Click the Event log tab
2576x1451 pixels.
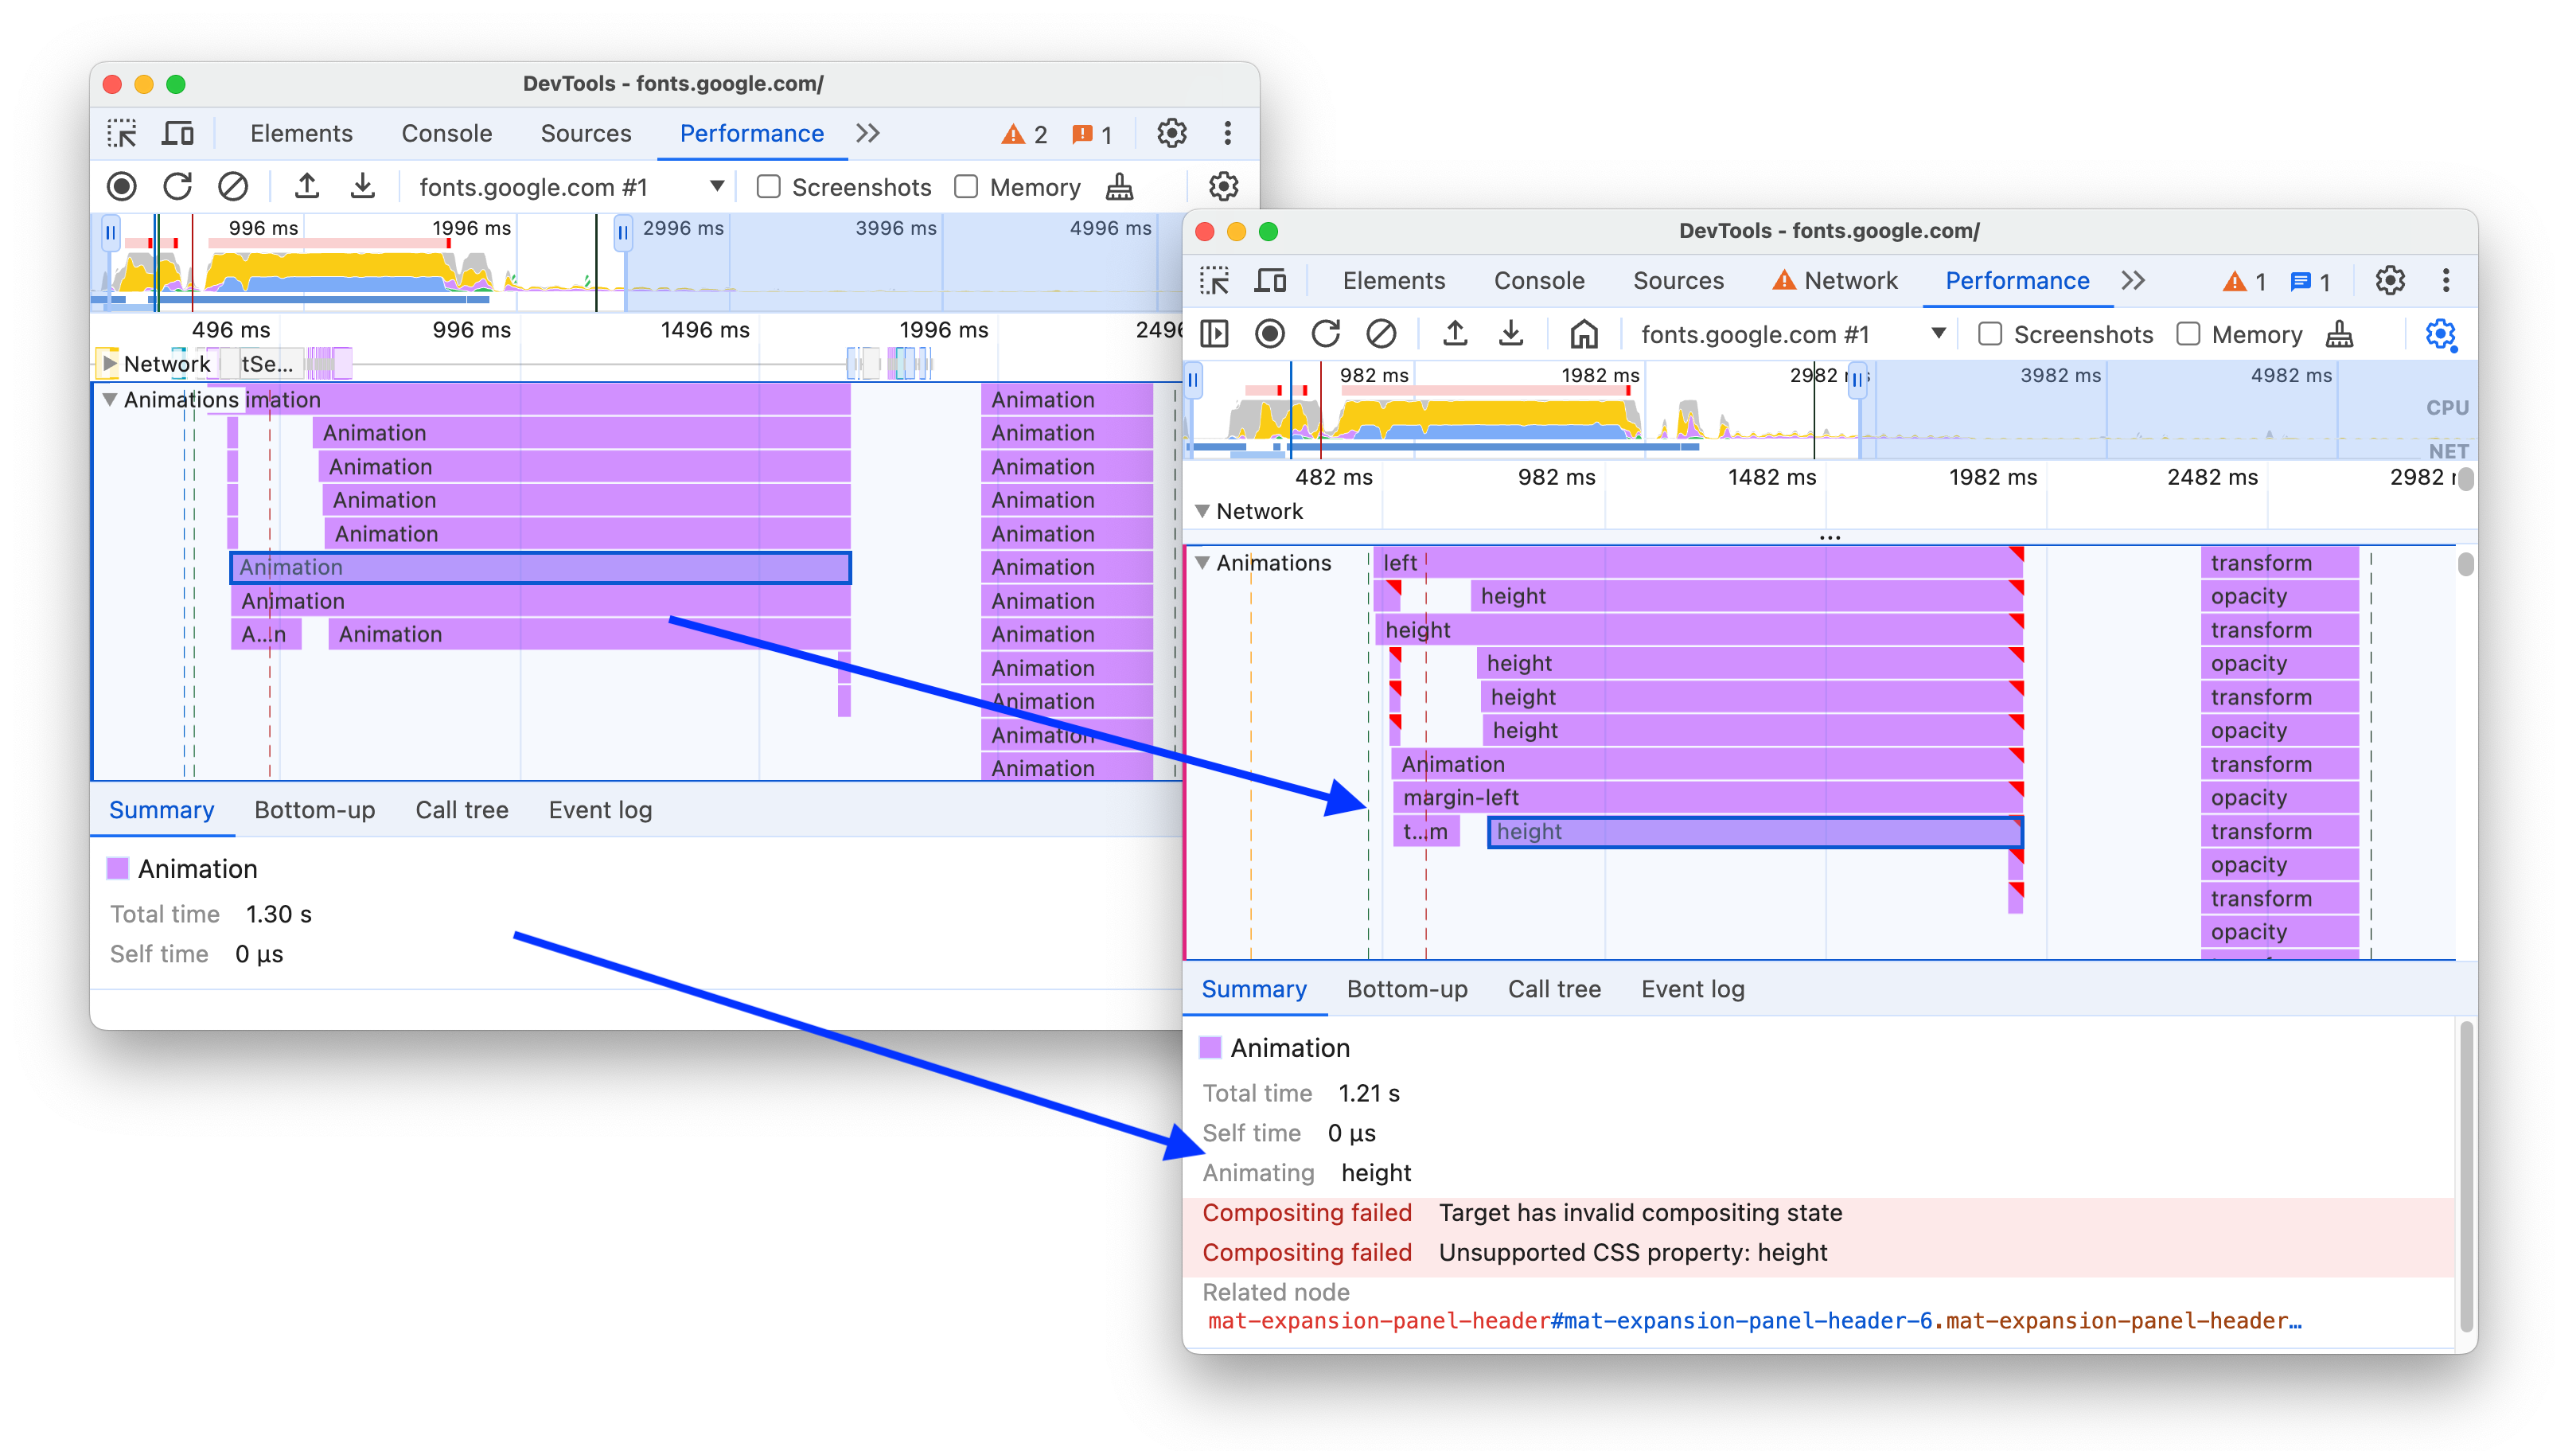1689,989
